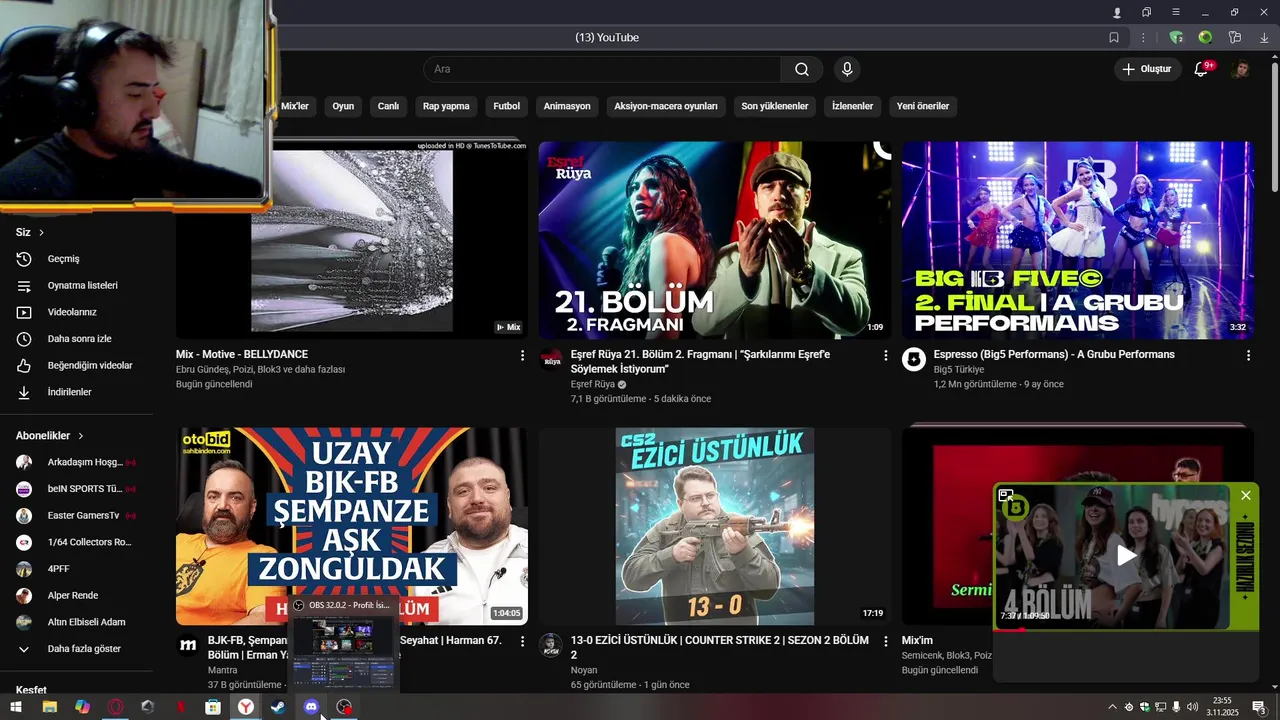1280x720 pixels.
Task: Select the Oyun filter chip
Action: pyautogui.click(x=343, y=106)
